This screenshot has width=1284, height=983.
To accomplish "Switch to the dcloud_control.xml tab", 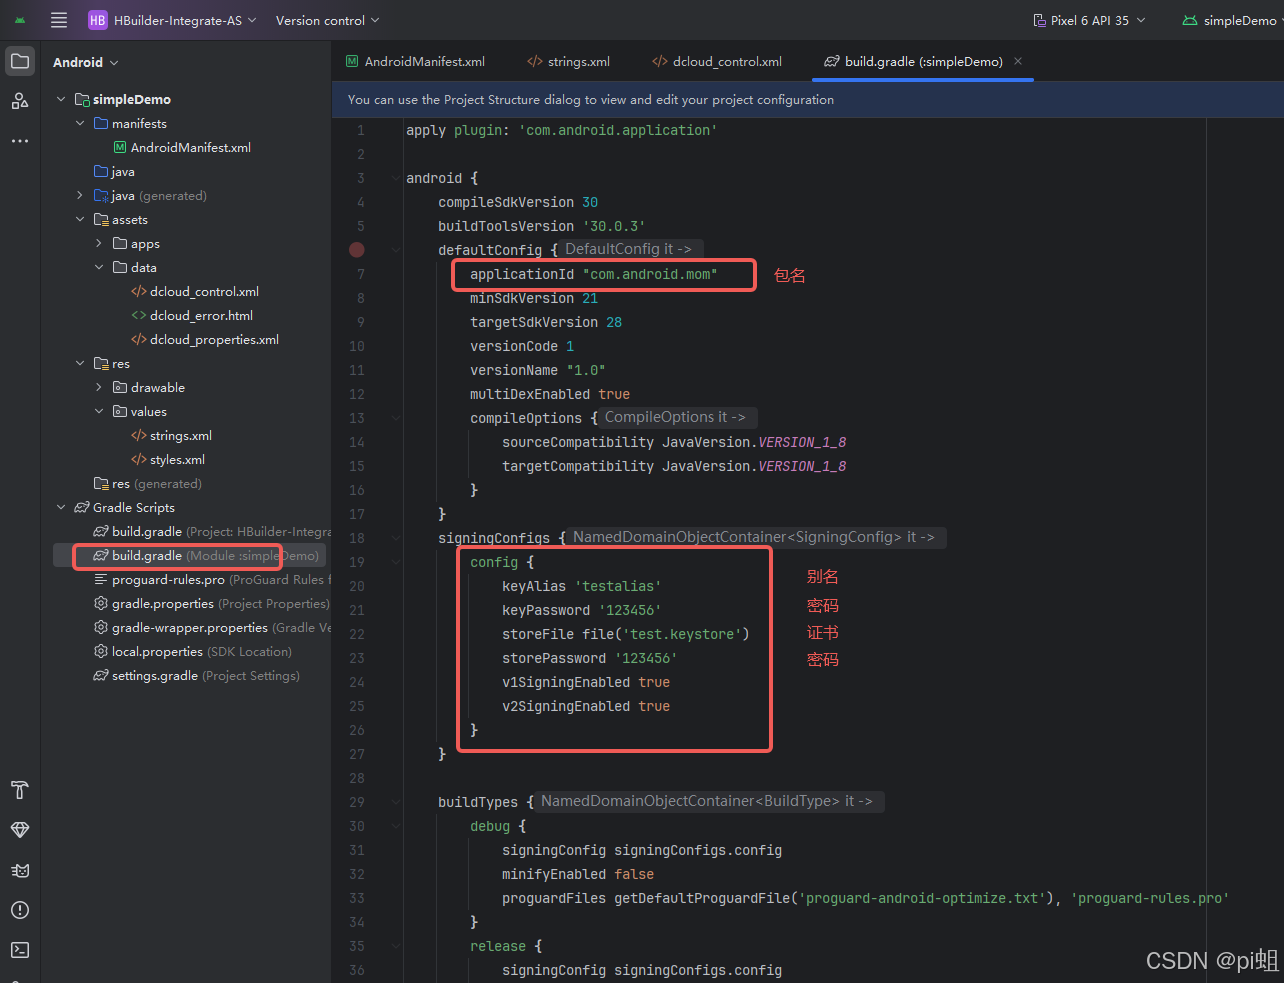I will tap(717, 61).
